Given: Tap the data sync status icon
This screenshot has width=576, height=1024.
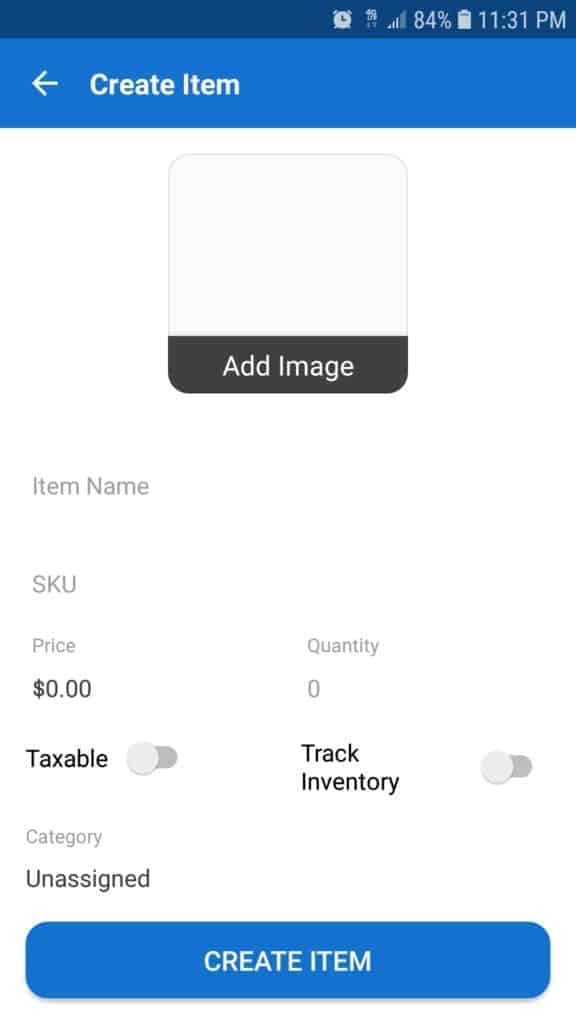Looking at the screenshot, I should [371, 20].
